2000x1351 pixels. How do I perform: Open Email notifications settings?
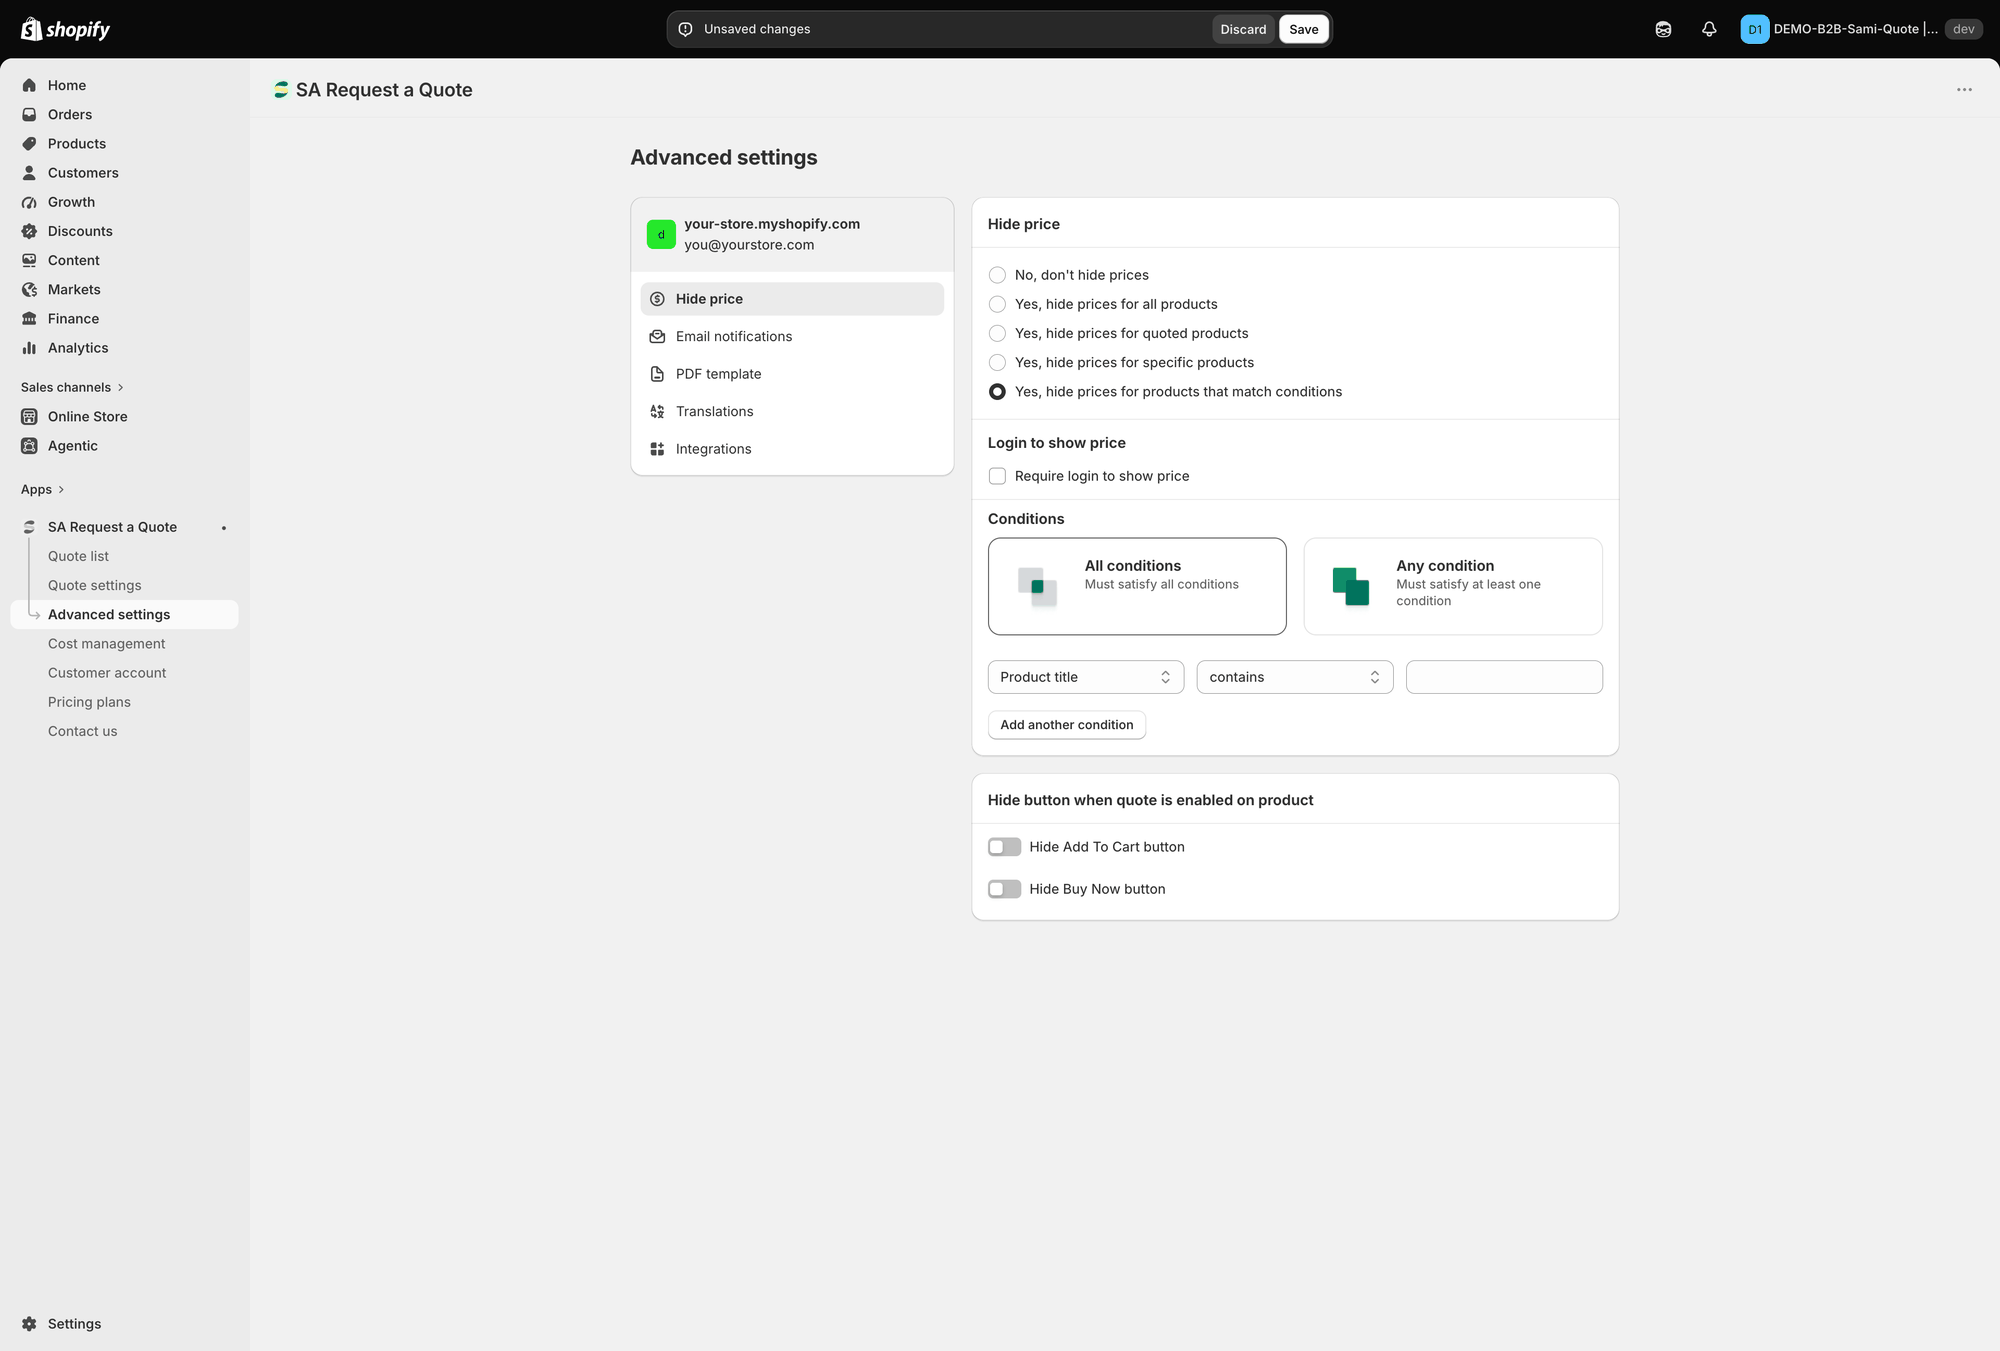(792, 336)
